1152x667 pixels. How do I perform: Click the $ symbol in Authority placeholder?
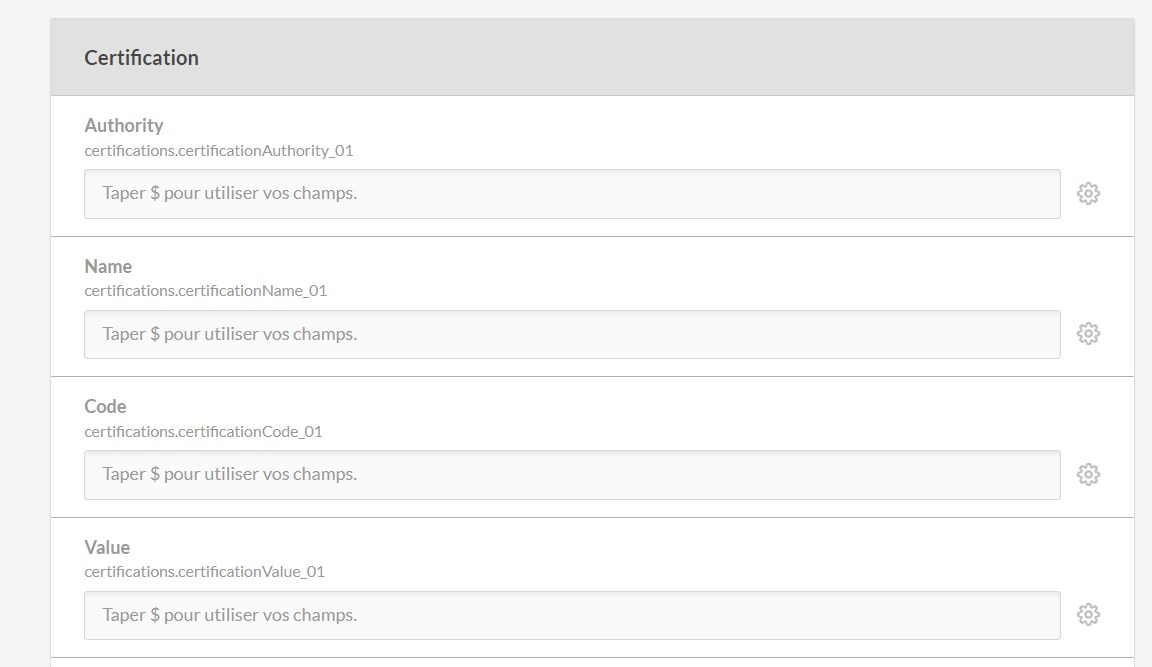155,193
